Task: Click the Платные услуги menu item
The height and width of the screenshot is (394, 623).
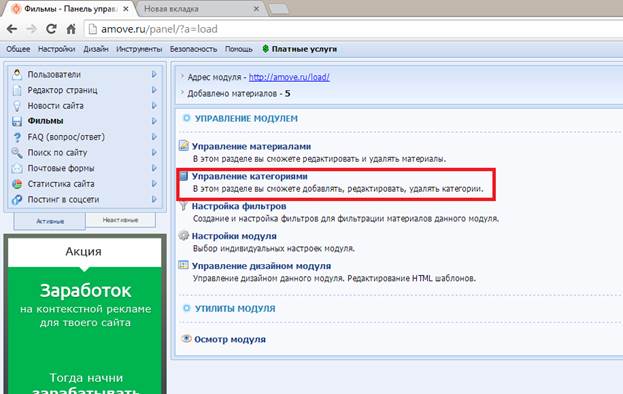Action: (x=304, y=49)
